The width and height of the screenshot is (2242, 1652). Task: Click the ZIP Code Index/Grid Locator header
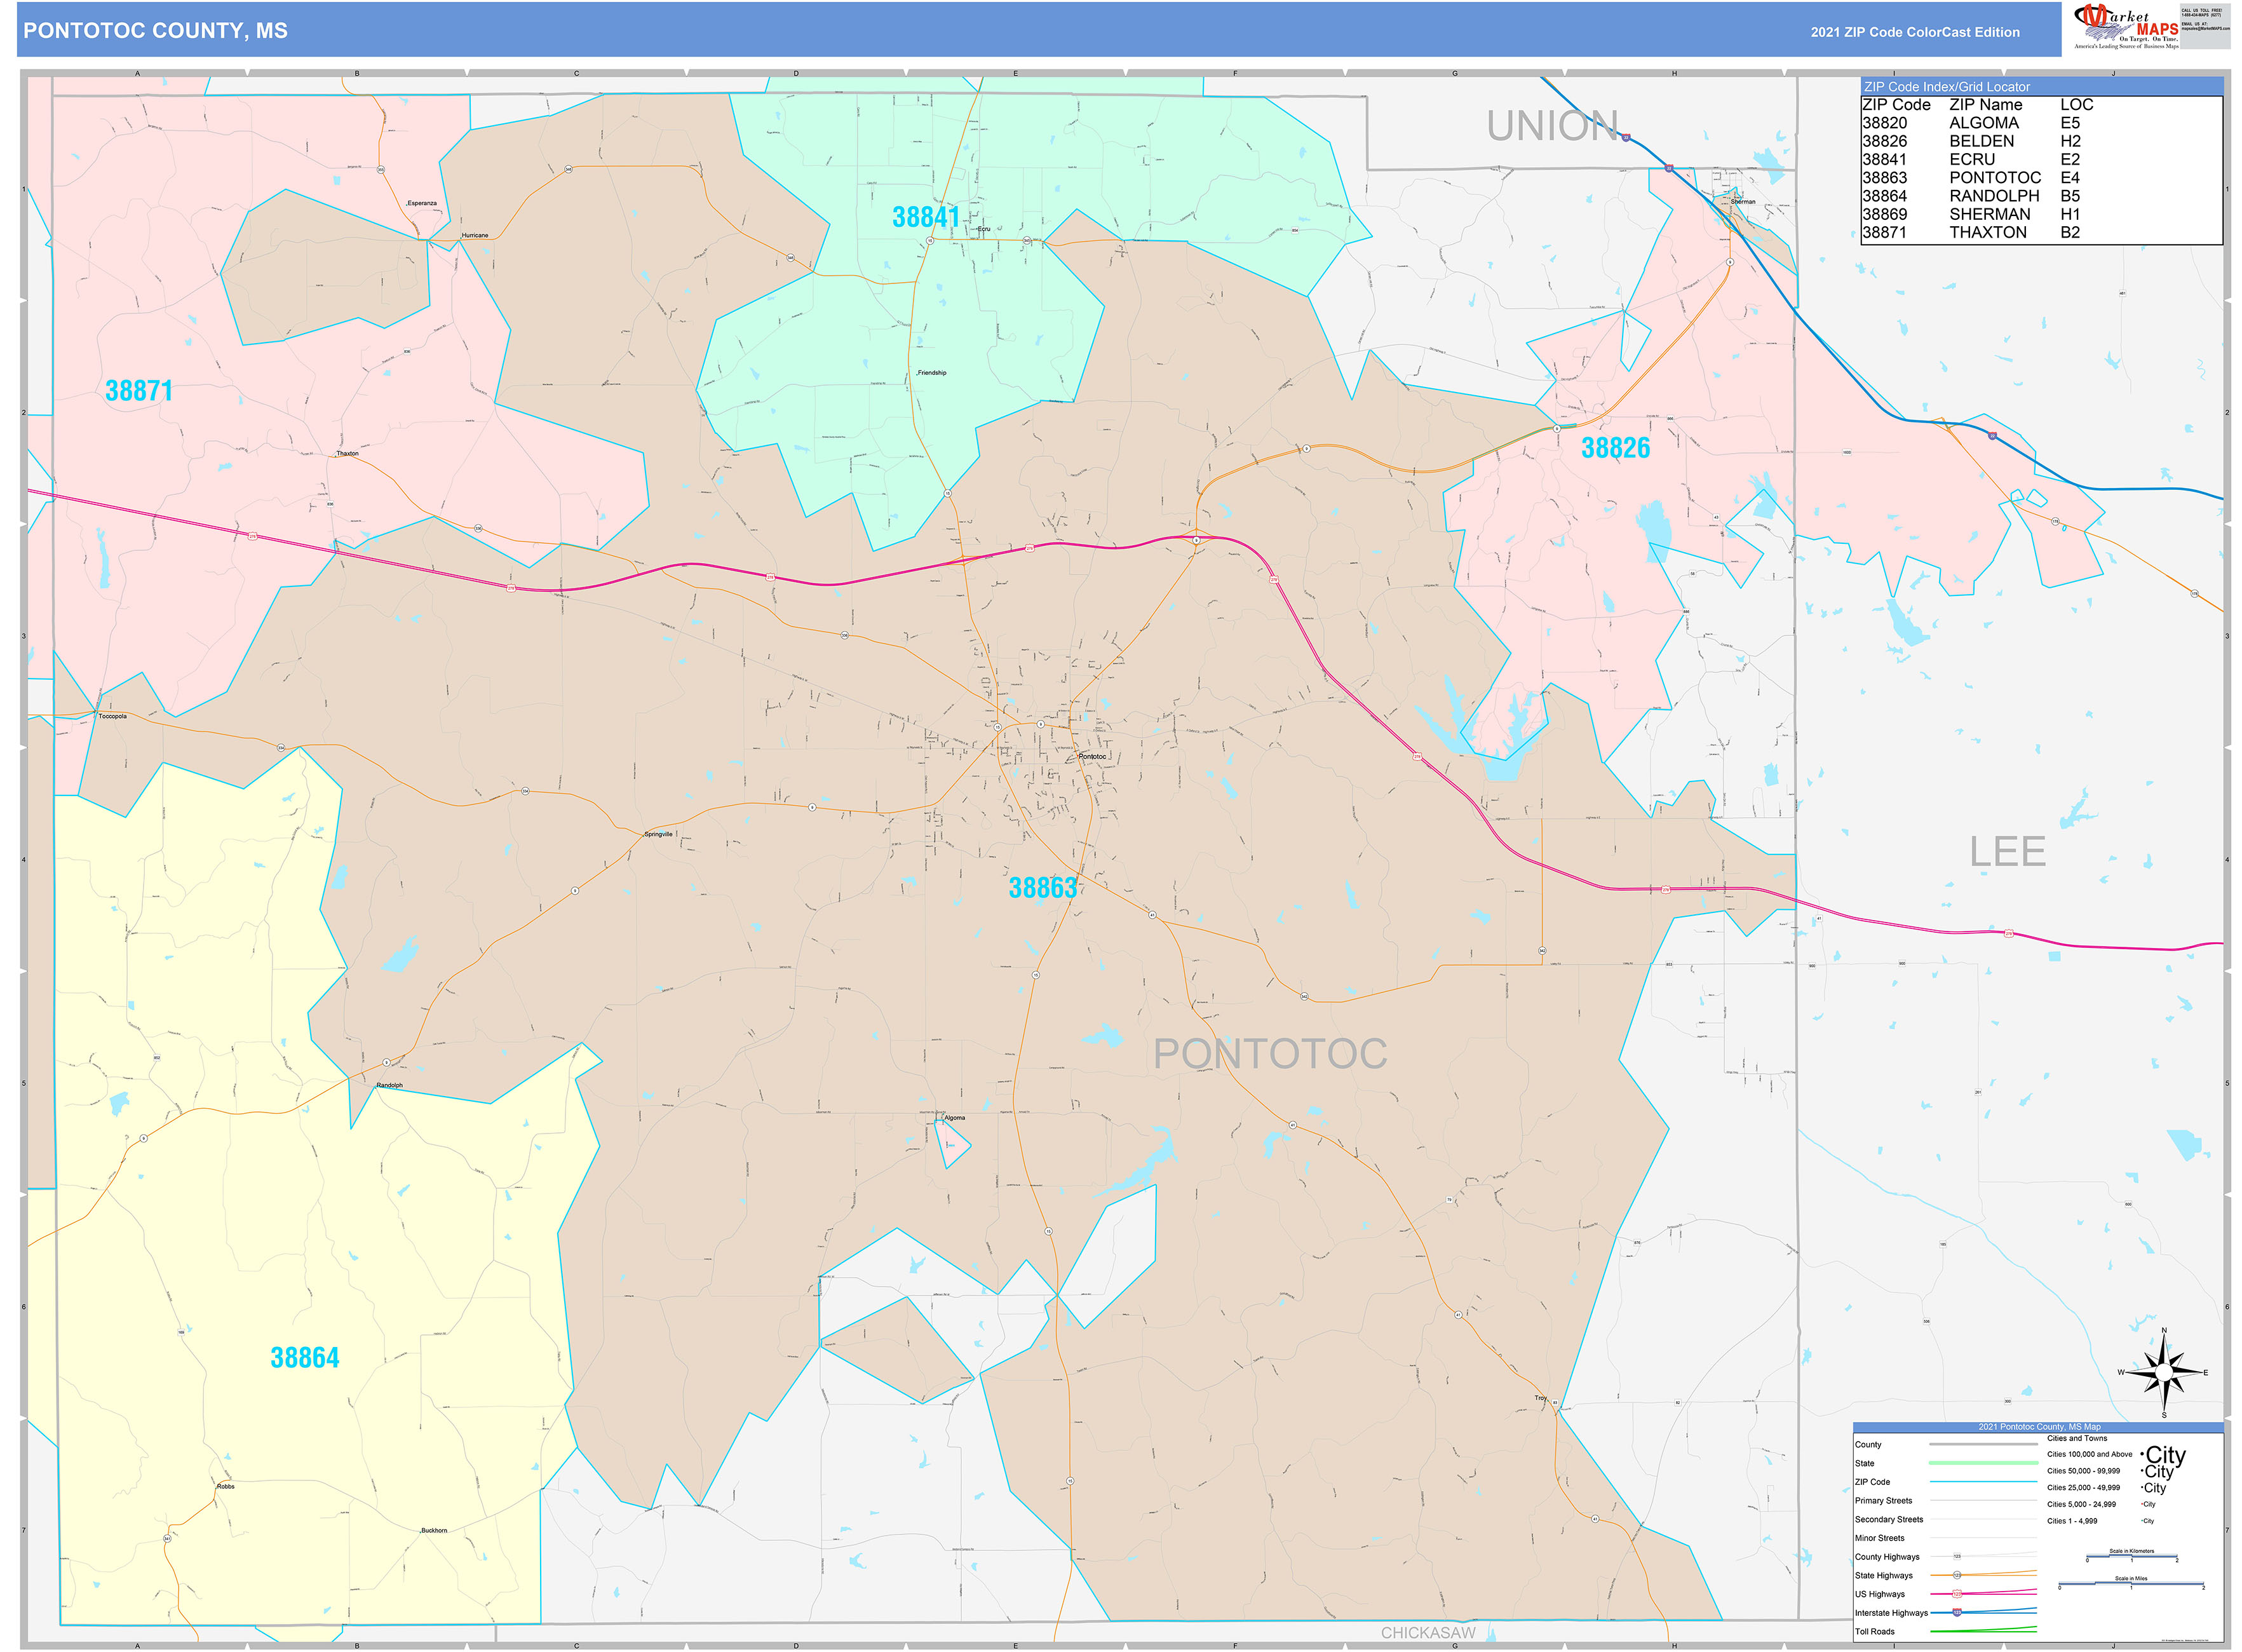point(1946,87)
